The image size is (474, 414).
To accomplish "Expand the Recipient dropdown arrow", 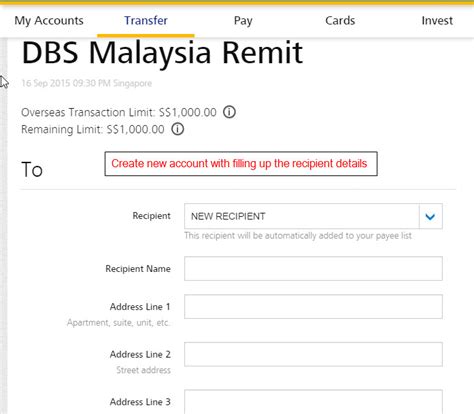I will 430,217.
